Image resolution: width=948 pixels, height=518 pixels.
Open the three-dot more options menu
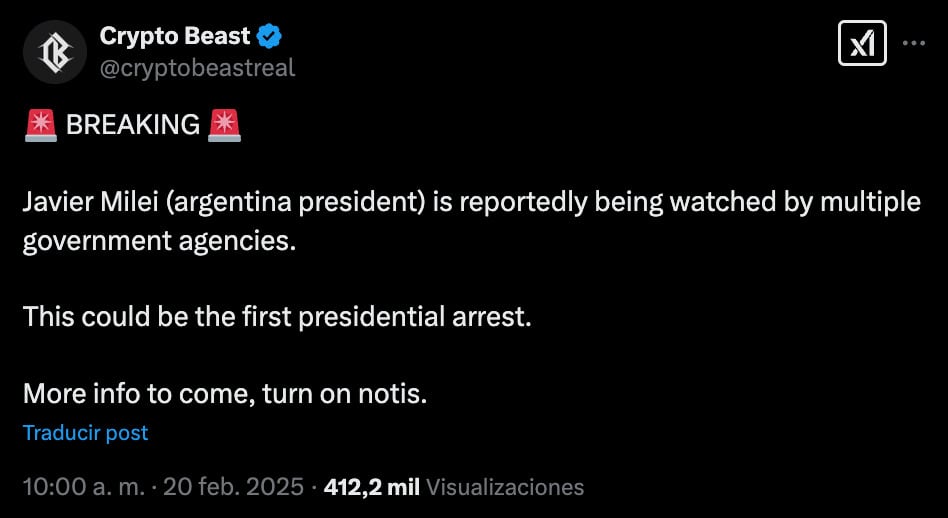(914, 43)
